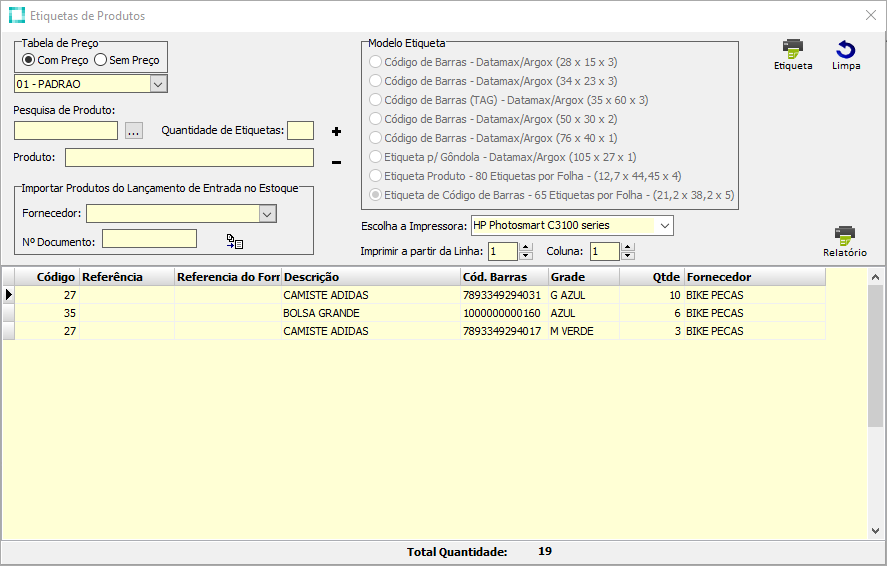
Task: Select the Sem Preço radio option
Action: click(100, 60)
